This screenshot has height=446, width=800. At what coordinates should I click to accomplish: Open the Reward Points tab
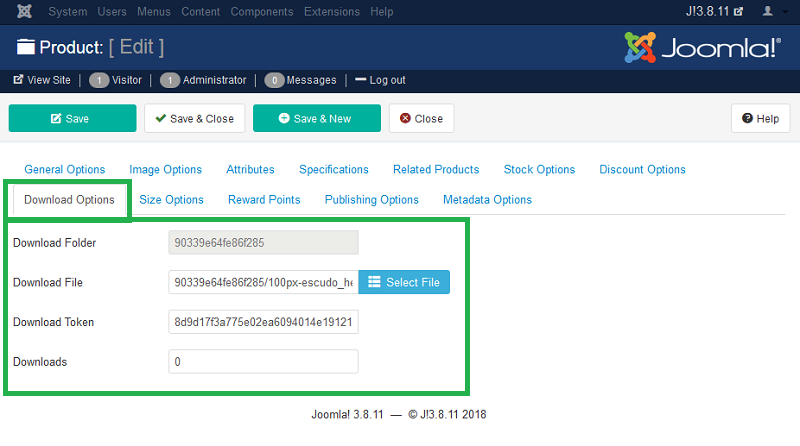coord(264,200)
